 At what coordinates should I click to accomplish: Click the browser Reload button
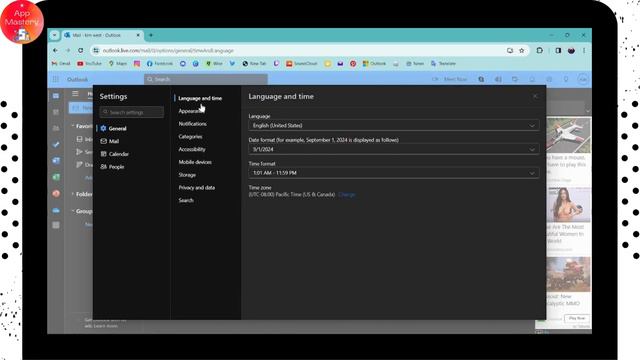point(81,51)
